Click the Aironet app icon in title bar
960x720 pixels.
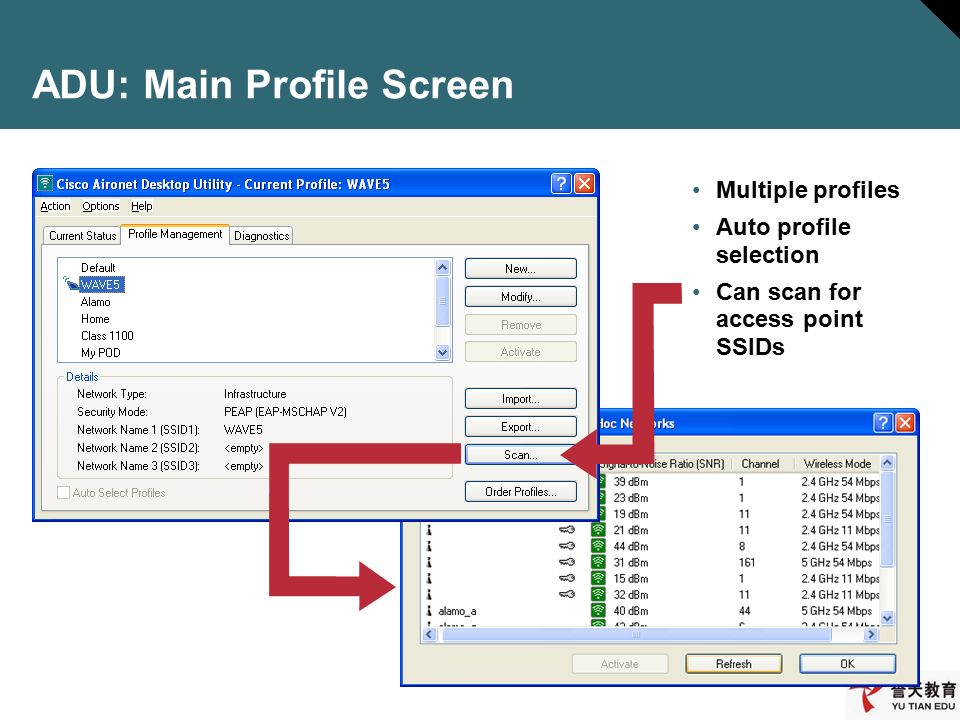point(45,184)
